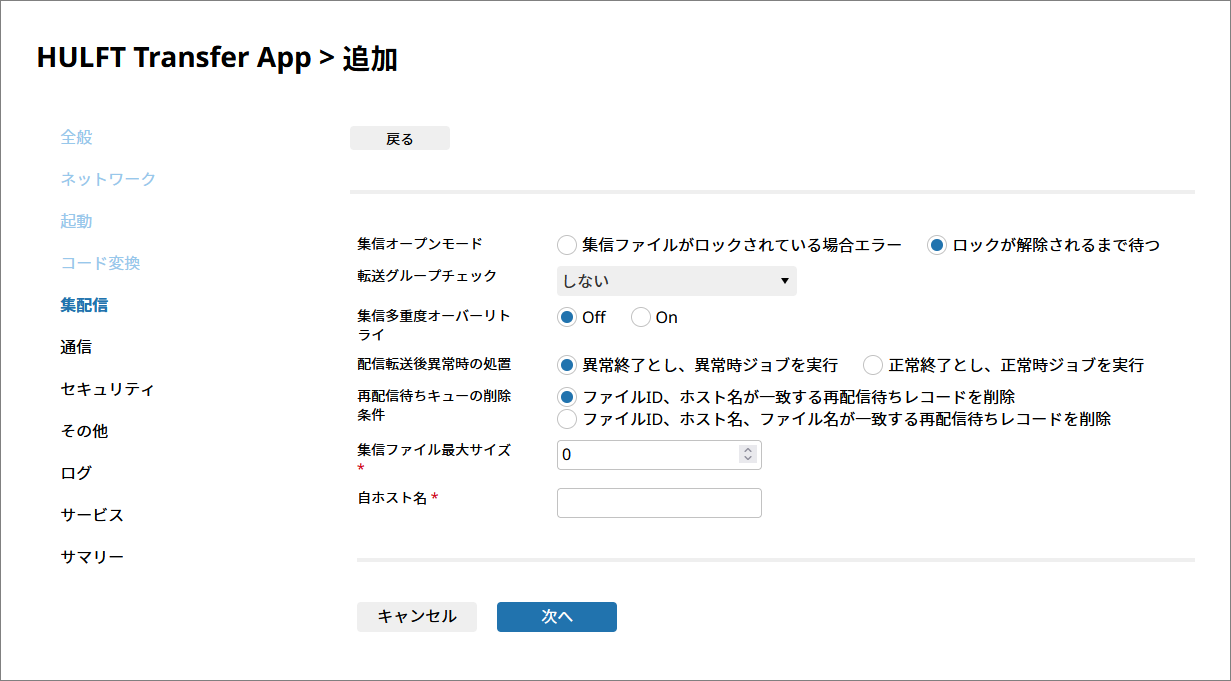This screenshot has width=1231, height=681.
Task: Choose '正常終了とし、正常時ジョブを実行' option
Action: pyautogui.click(x=873, y=365)
